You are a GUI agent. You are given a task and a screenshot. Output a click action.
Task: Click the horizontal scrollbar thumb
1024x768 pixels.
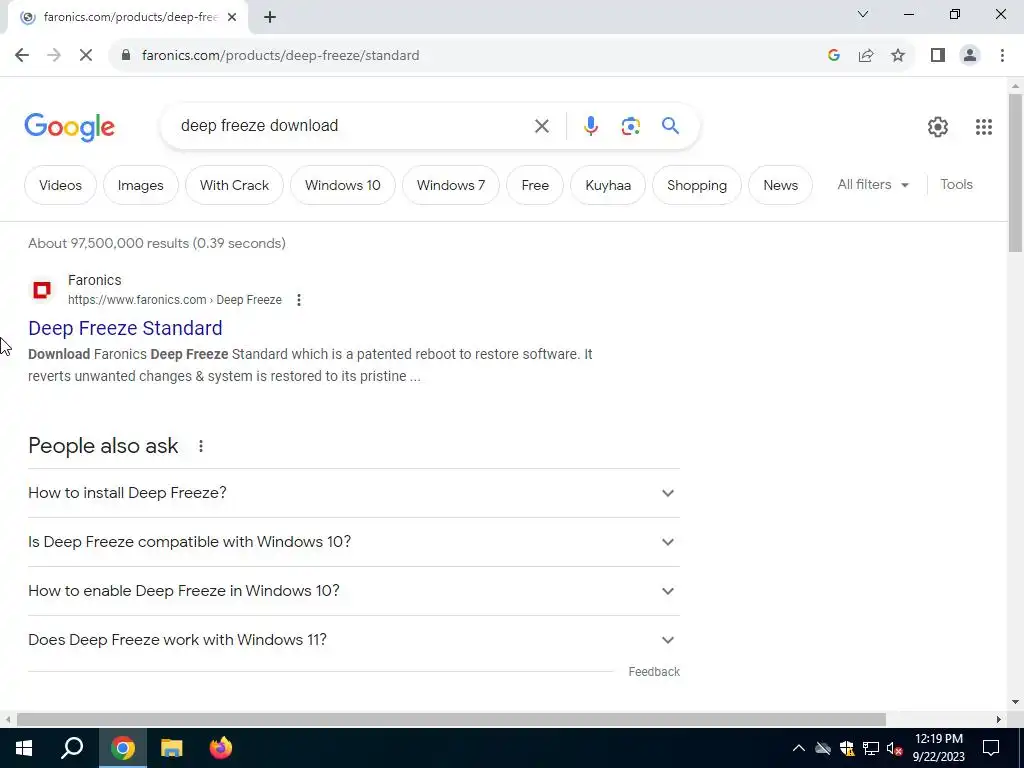451,720
